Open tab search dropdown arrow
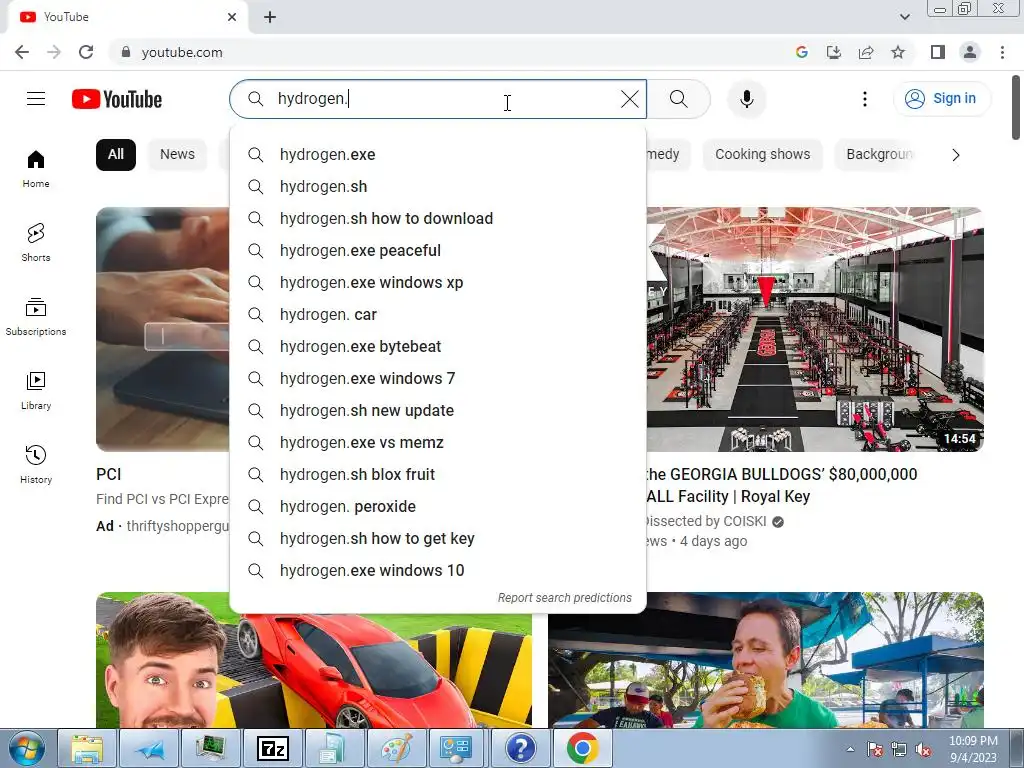 [904, 17]
